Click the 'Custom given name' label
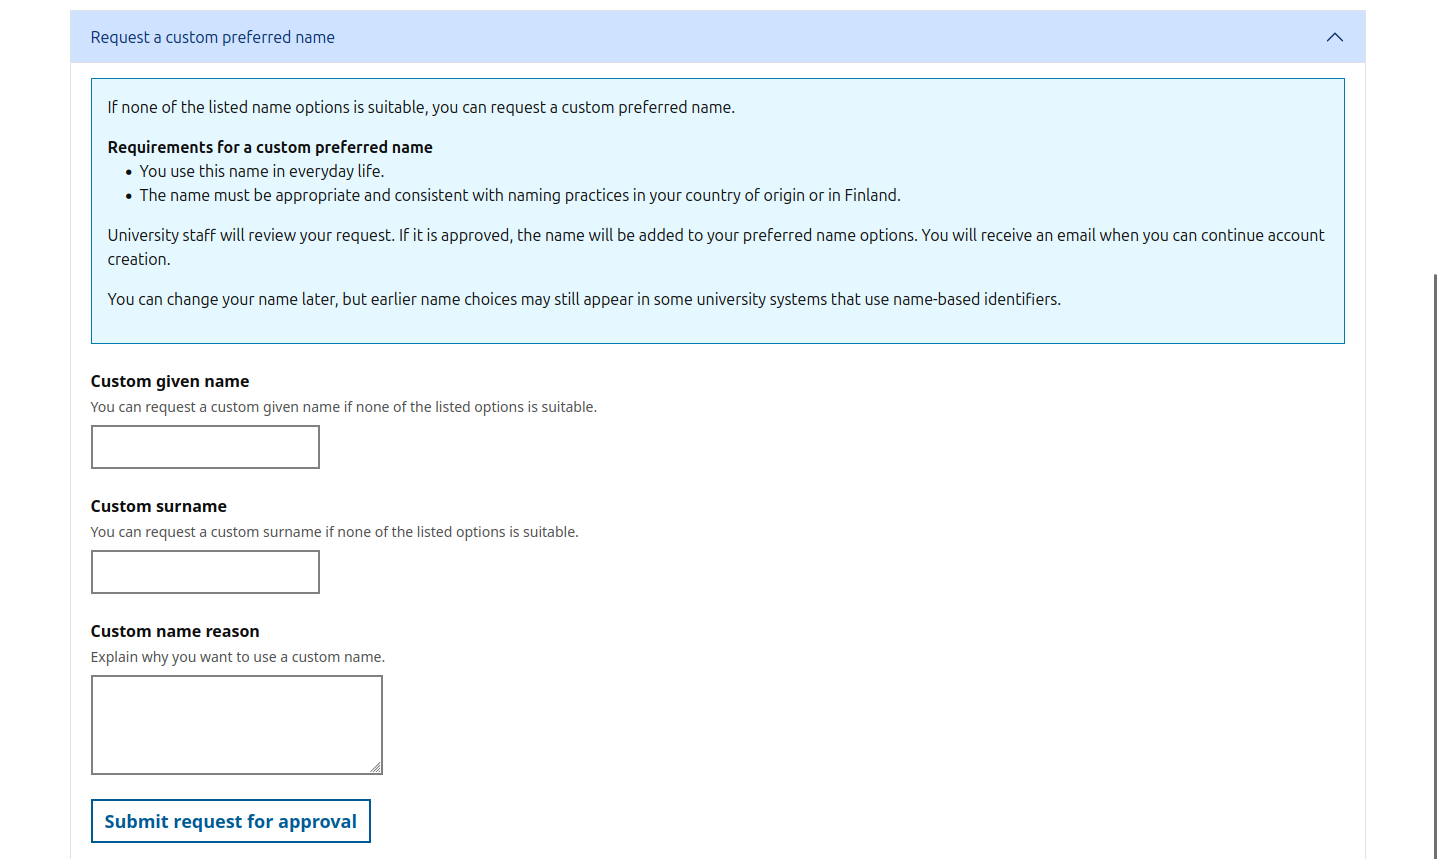1437x859 pixels. 170,381
